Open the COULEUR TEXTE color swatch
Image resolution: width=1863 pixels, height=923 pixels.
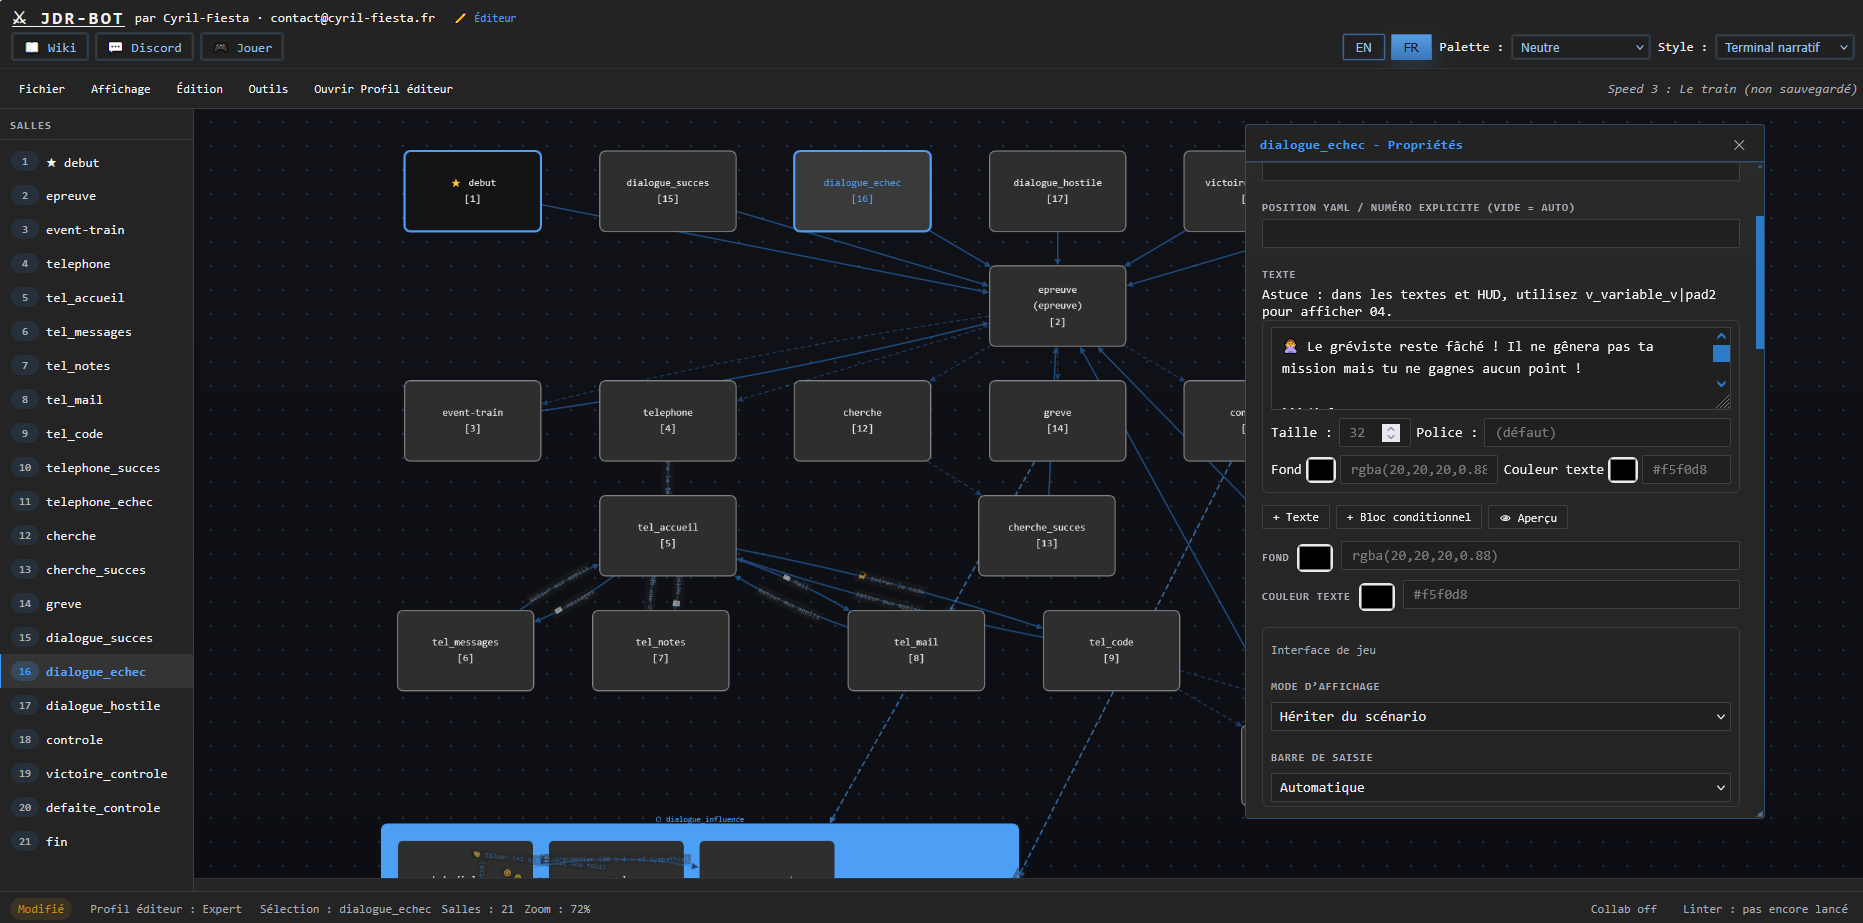tap(1376, 596)
